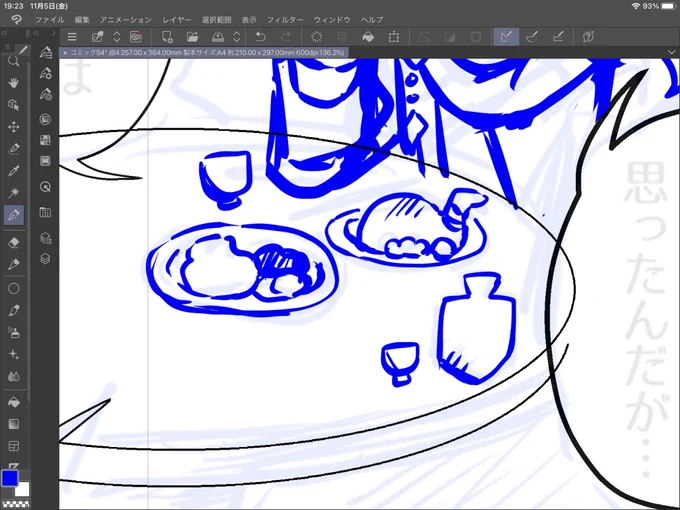Select the Fill bucket tool in tool palette
Viewport: 680px width, 510px height.
13,402
